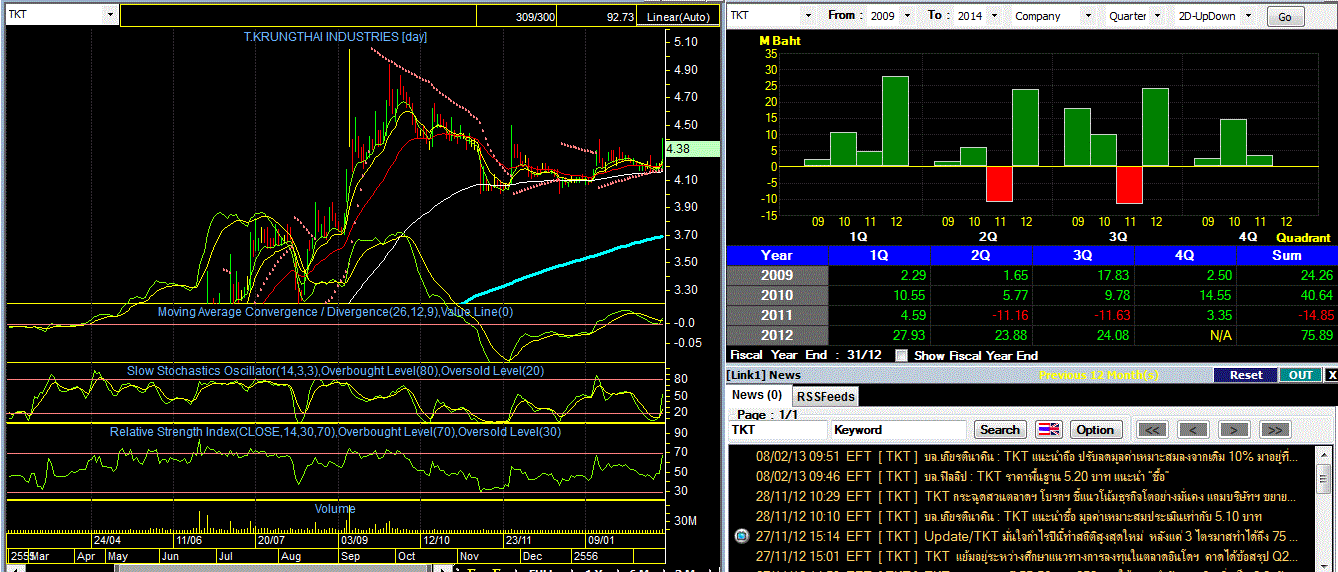Click the Sum column header
Image resolution: width=1338 pixels, height=572 pixels.
pyautogui.click(x=1287, y=255)
